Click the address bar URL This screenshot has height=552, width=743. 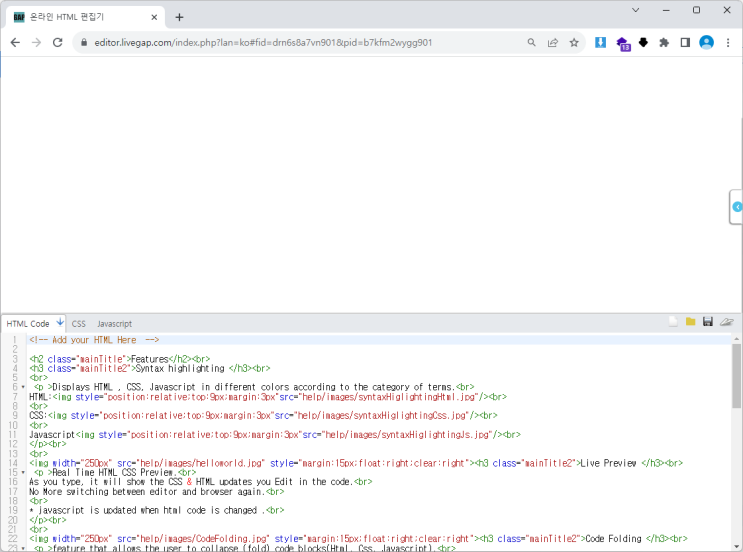(x=263, y=43)
